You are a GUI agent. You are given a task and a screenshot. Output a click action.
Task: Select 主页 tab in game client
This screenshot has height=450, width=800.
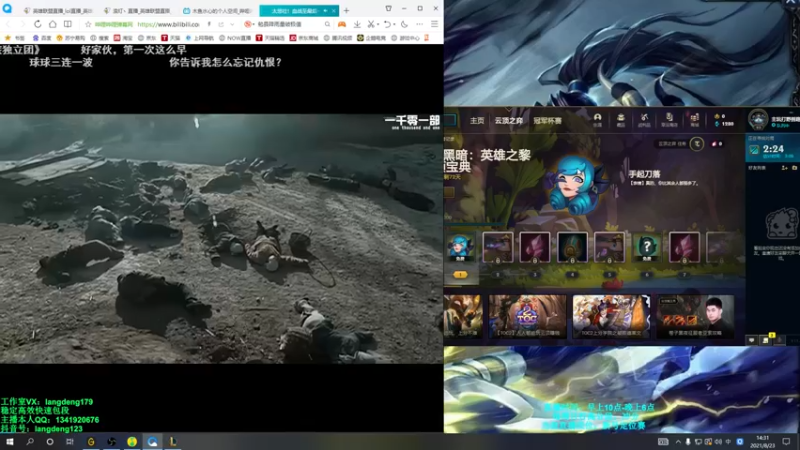(477, 121)
